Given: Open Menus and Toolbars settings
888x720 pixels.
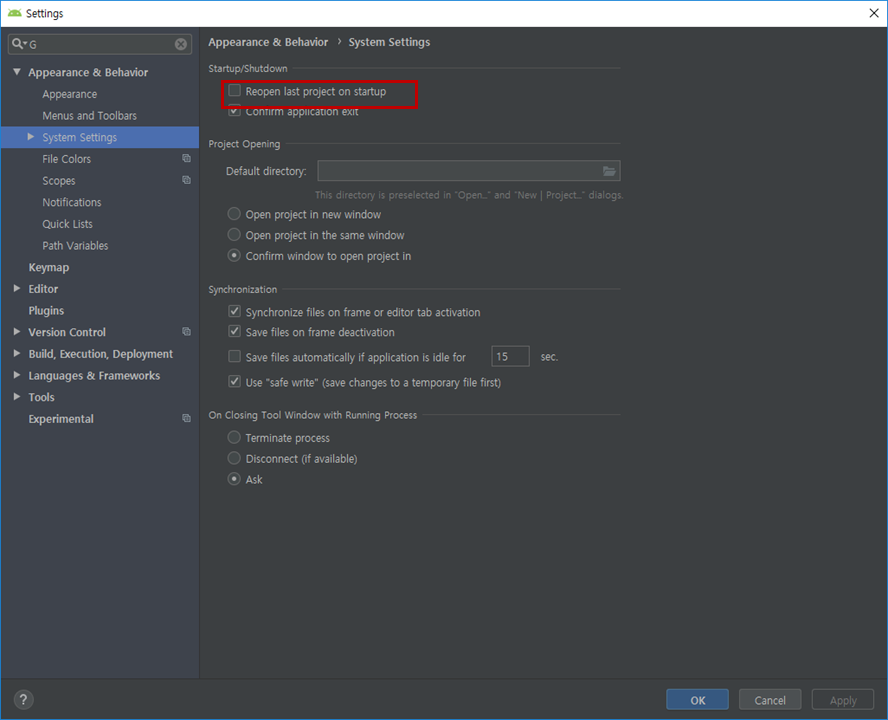Looking at the screenshot, I should click(89, 116).
